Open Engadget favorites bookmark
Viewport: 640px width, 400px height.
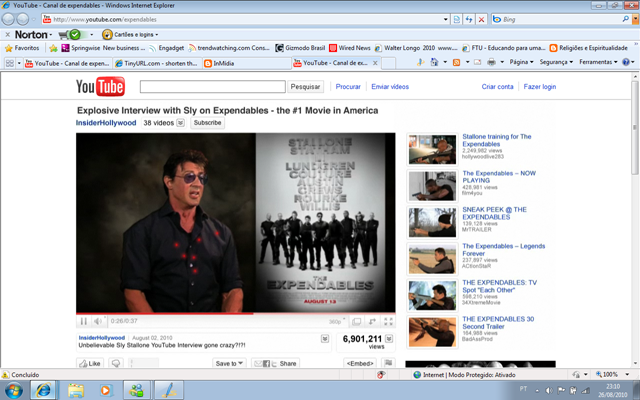166,48
